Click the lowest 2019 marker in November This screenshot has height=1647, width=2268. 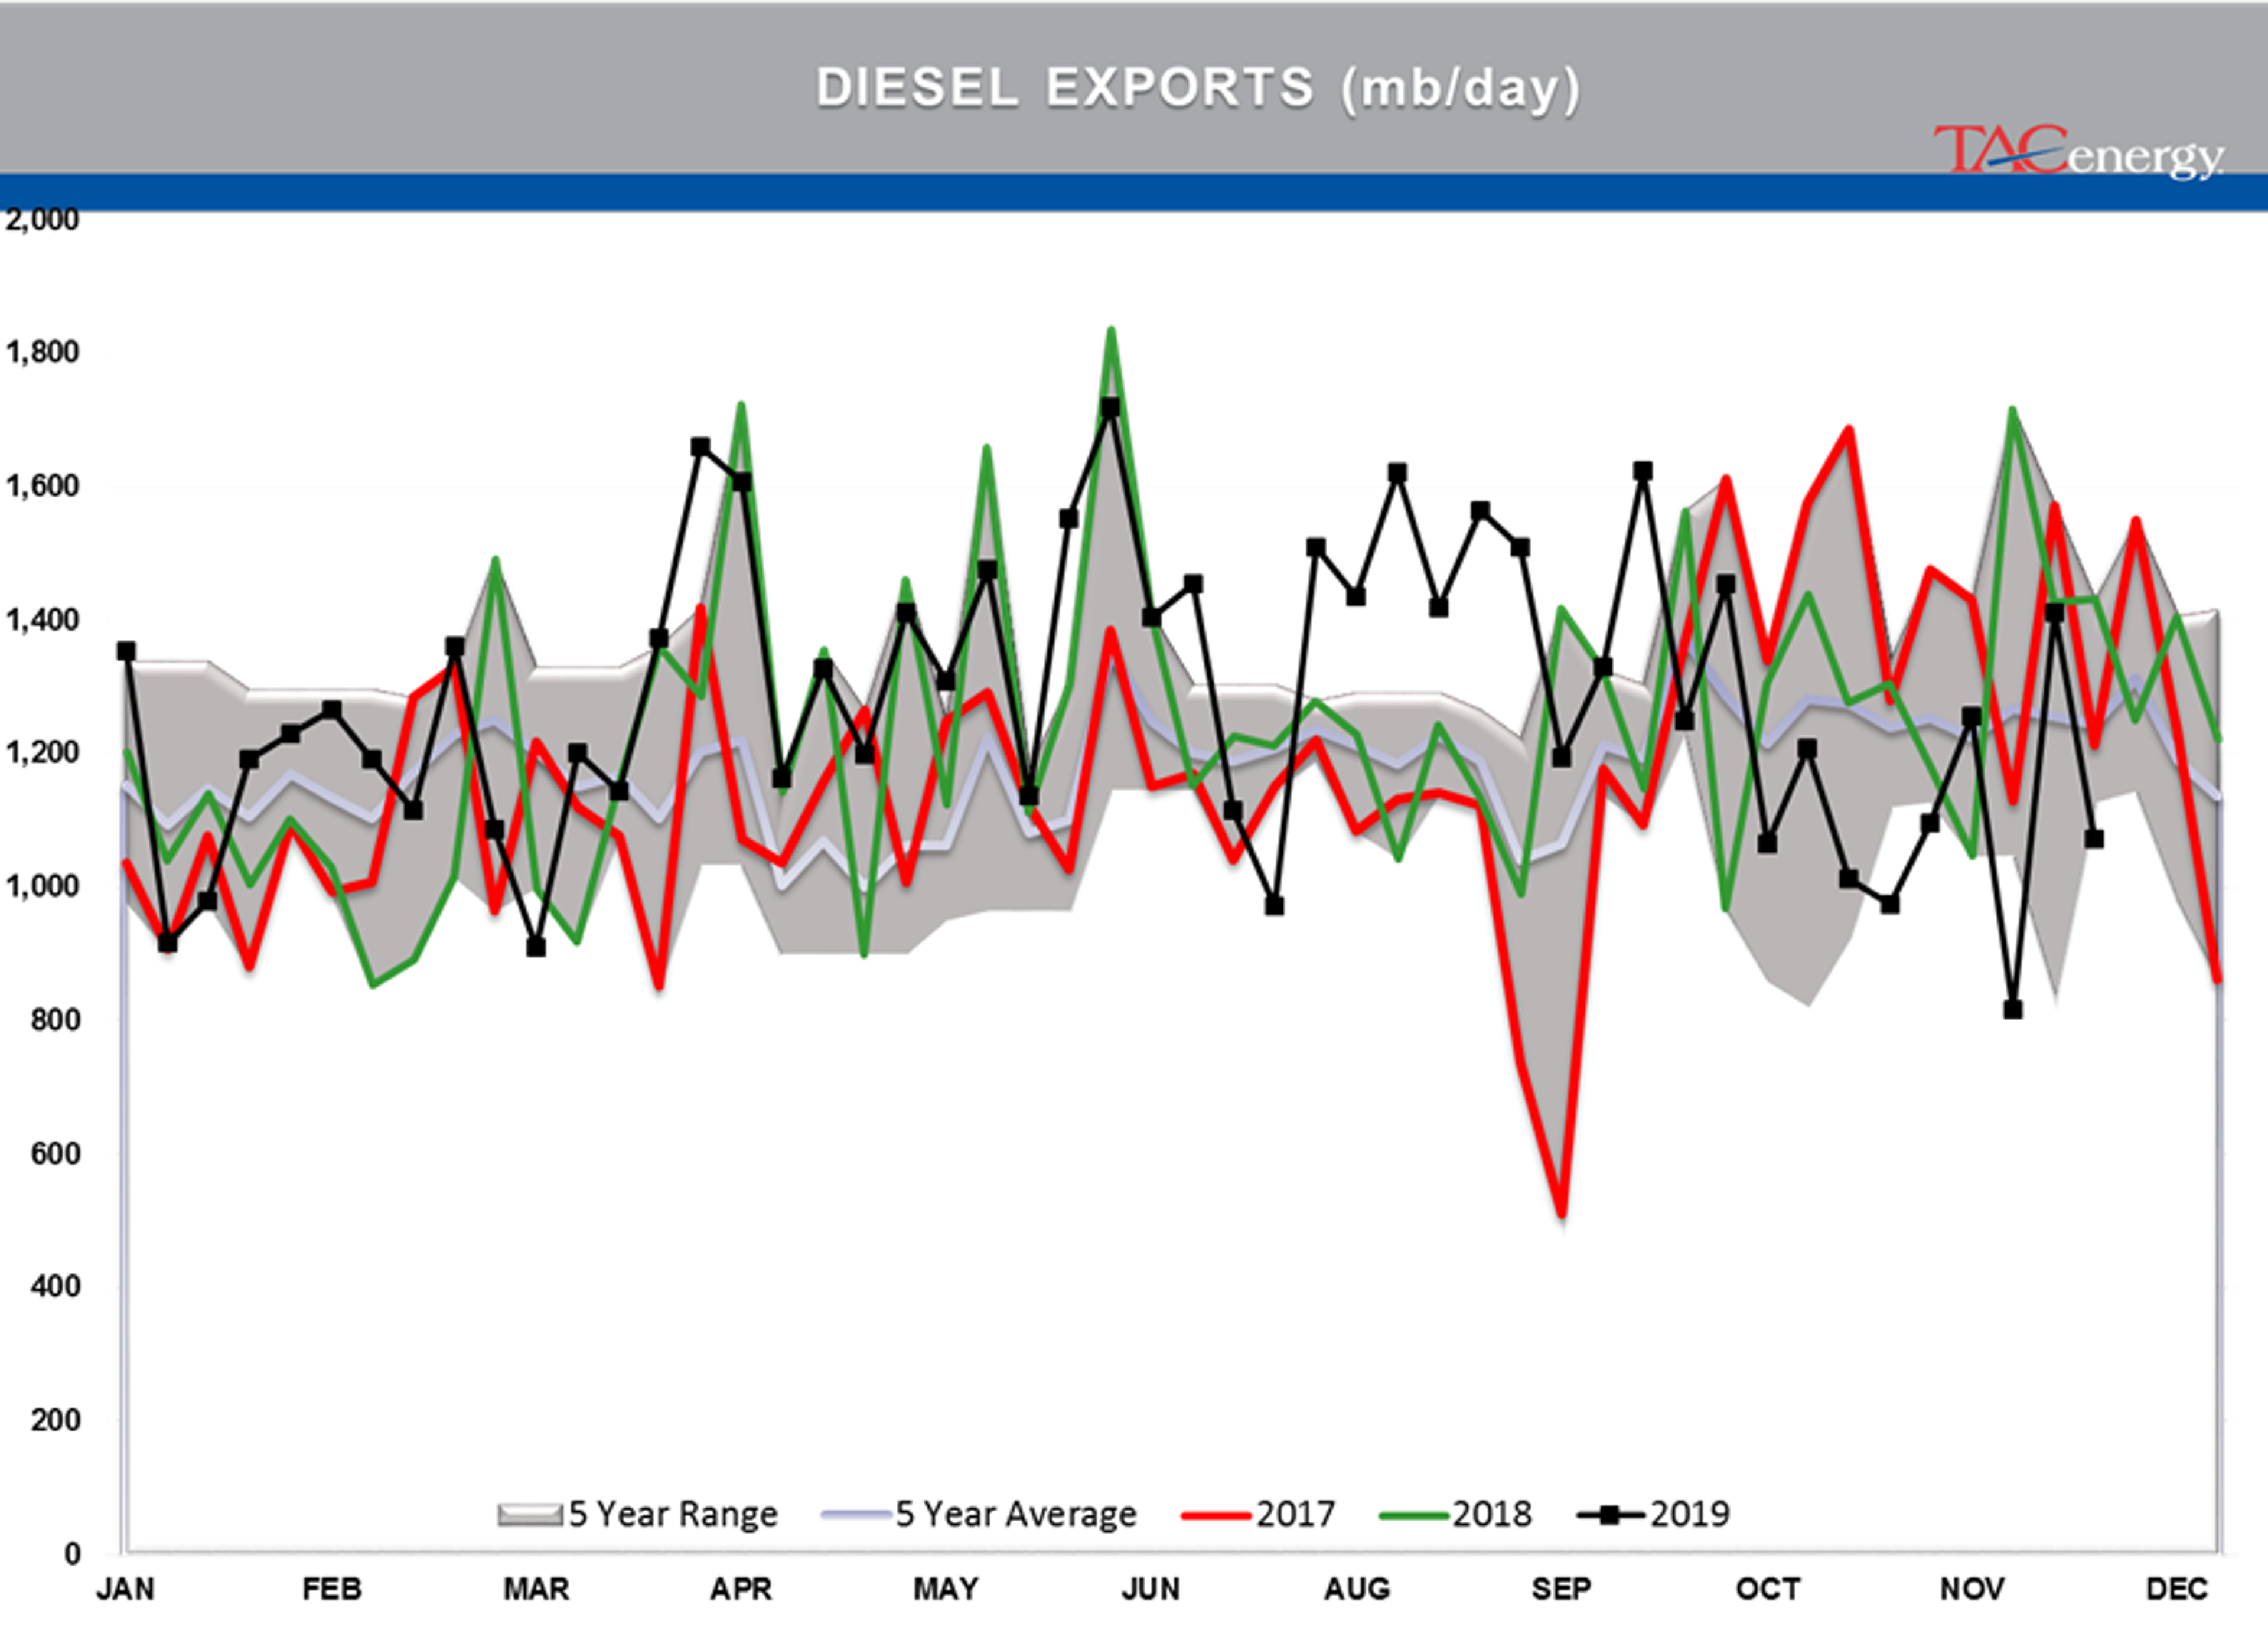[x=2013, y=1010]
